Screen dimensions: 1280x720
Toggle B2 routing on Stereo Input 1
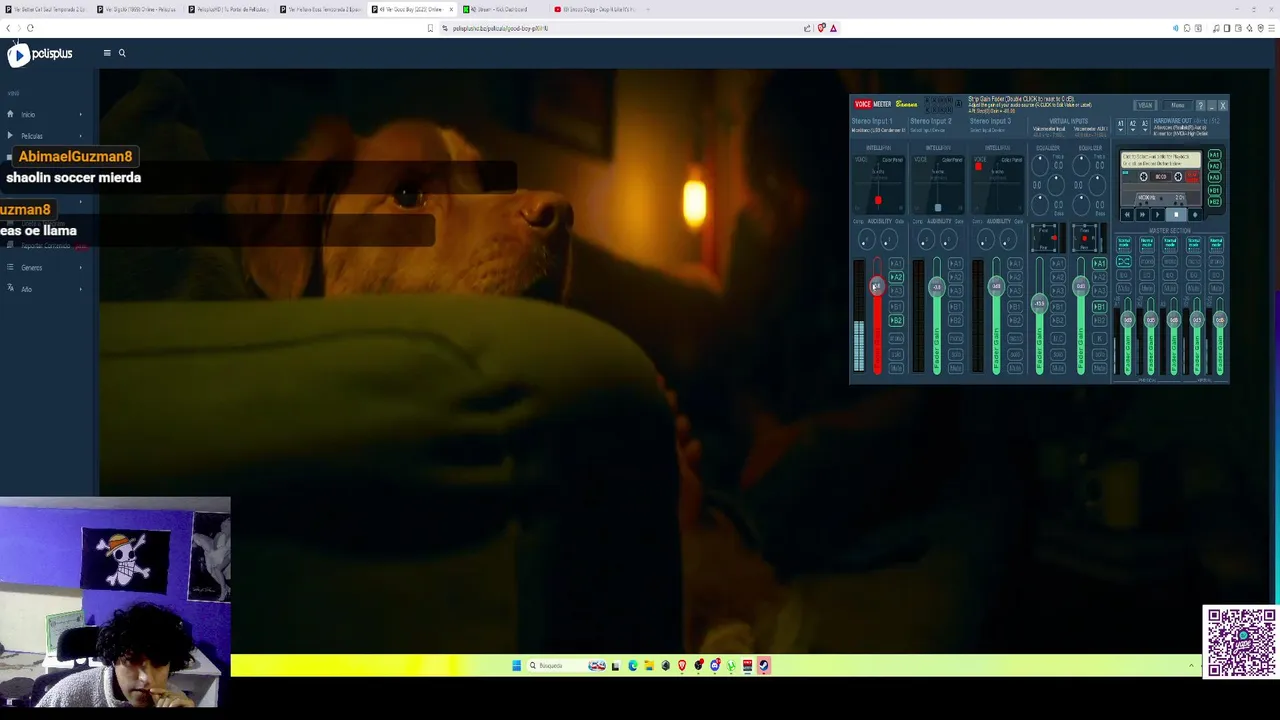tap(896, 320)
